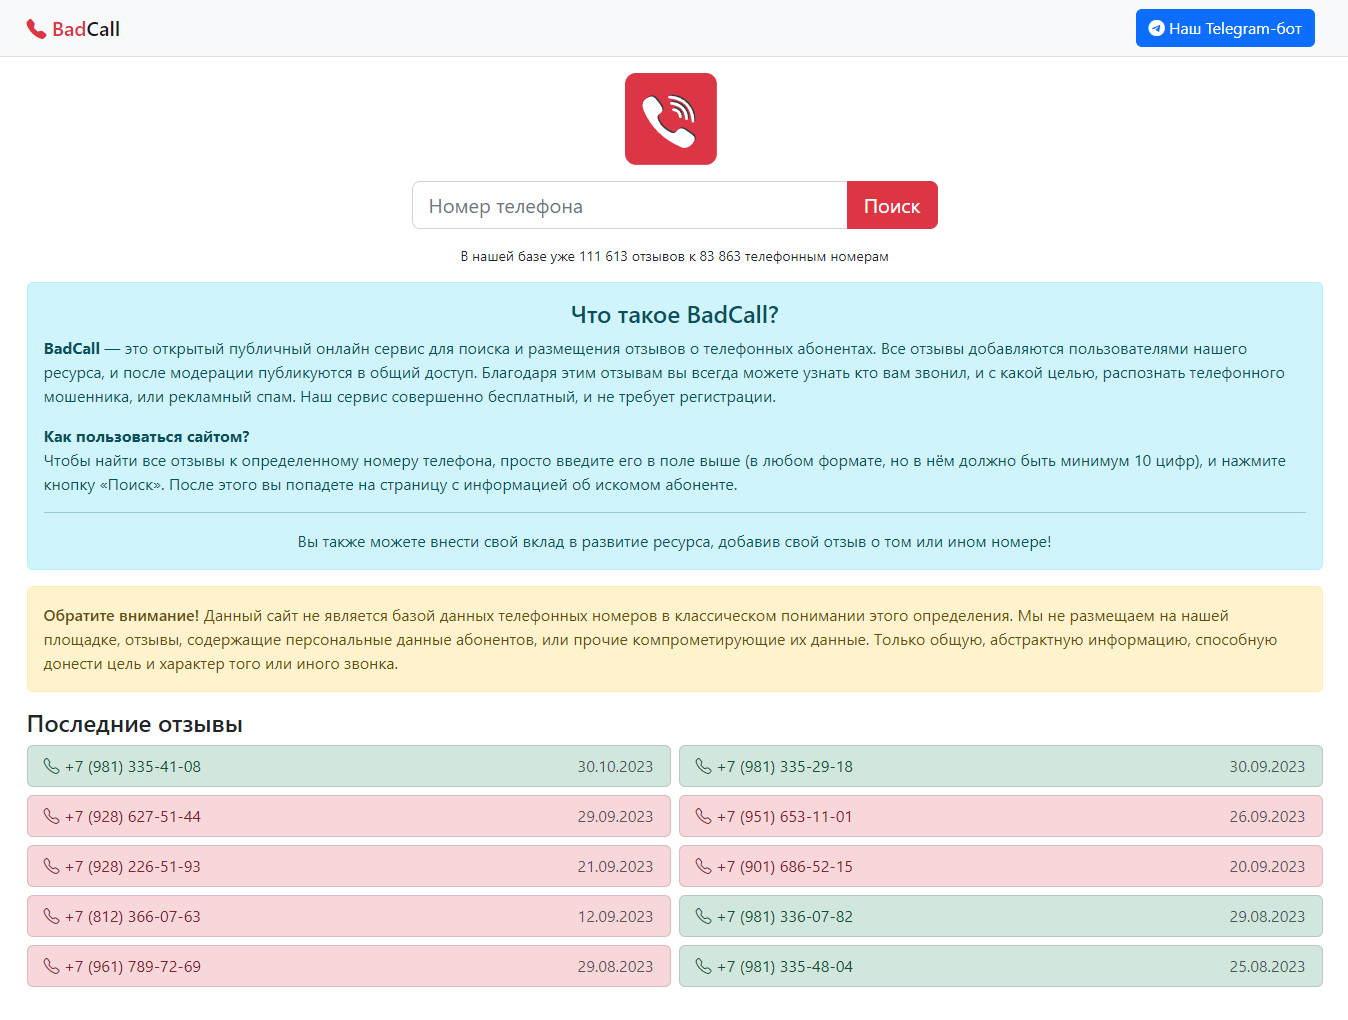The width and height of the screenshot is (1348, 1020).
Task: Click the Обратите внимание! bold text
Action: [x=121, y=616]
